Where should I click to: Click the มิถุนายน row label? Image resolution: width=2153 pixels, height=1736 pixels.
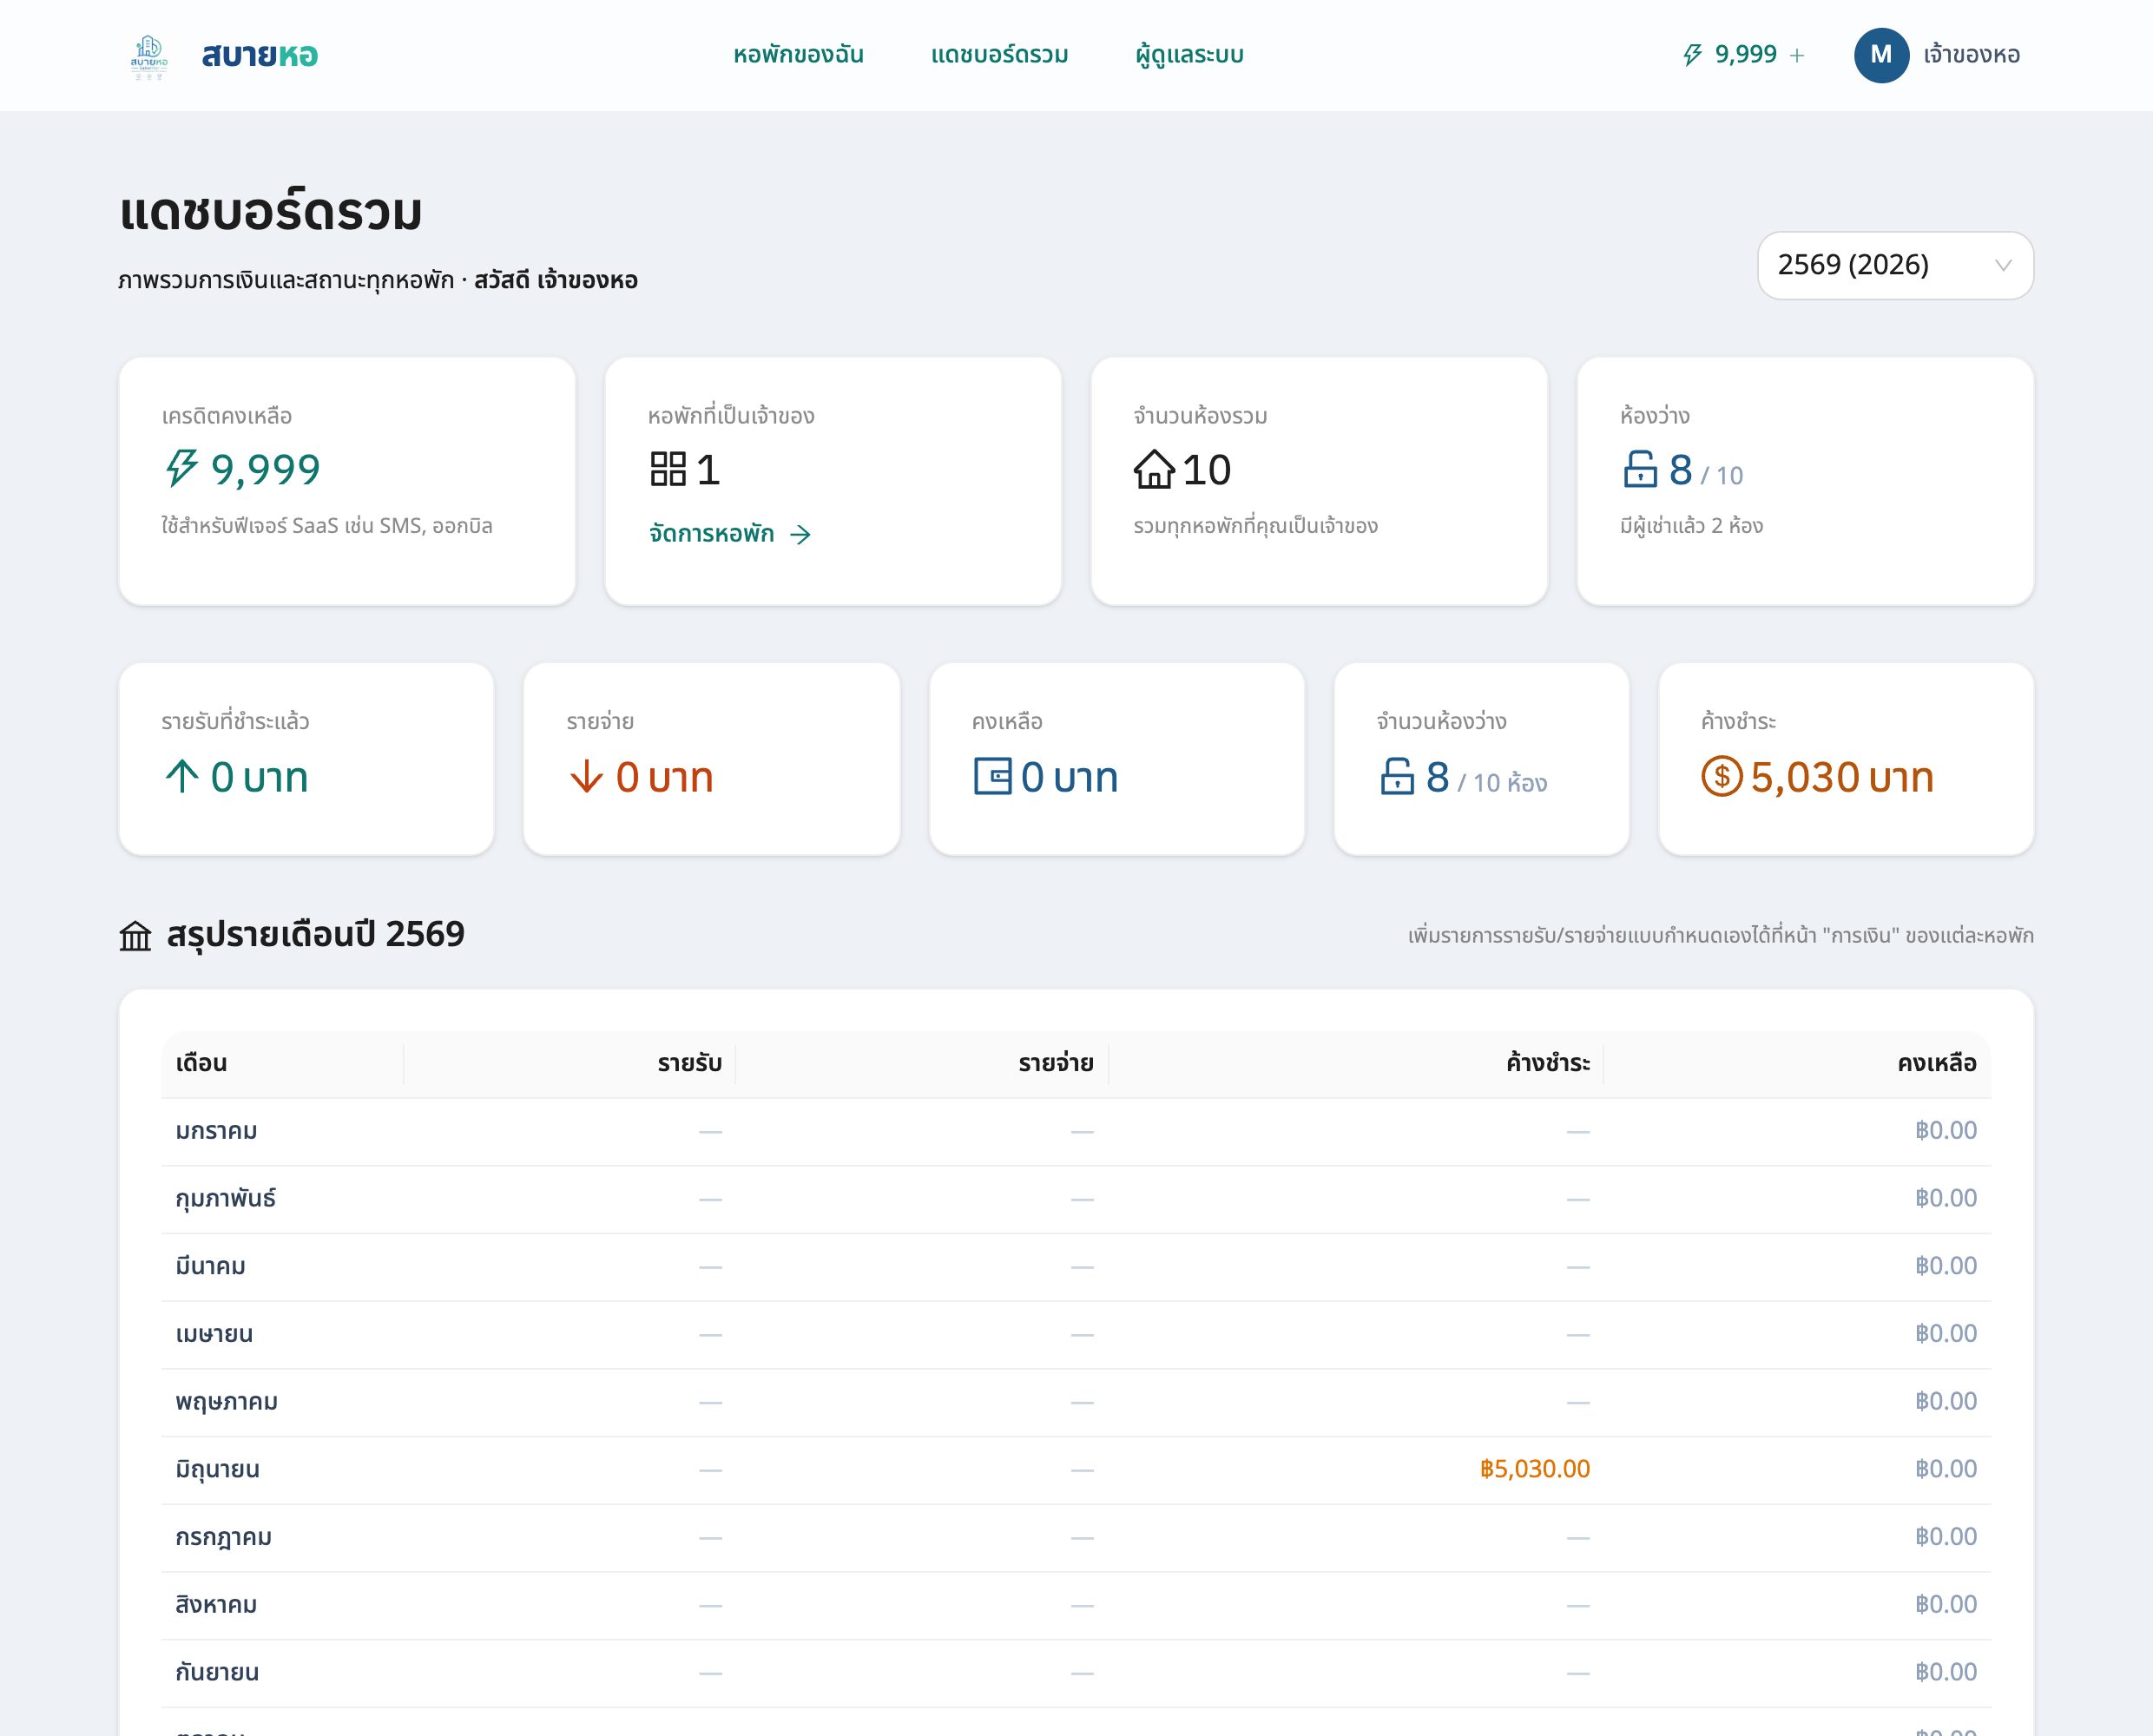pyautogui.click(x=217, y=1469)
